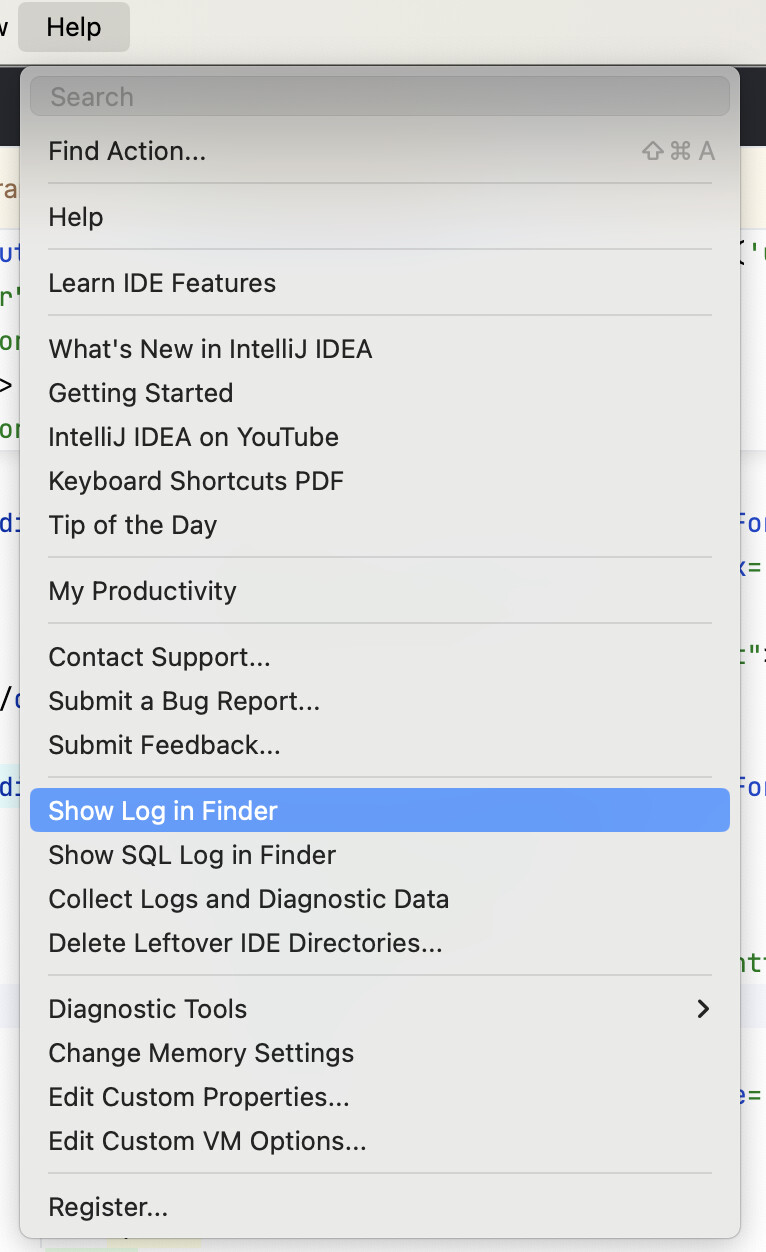Show Tip of the Day
Viewport: 766px width, 1252px height.
click(x=133, y=525)
